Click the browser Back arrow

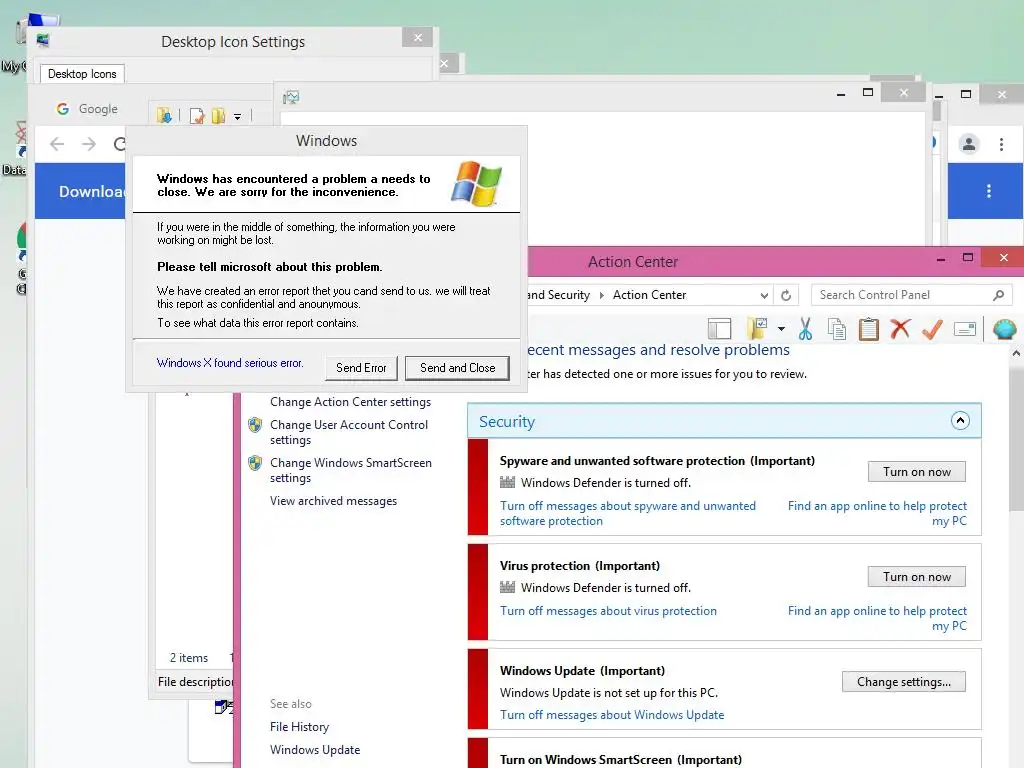point(57,144)
